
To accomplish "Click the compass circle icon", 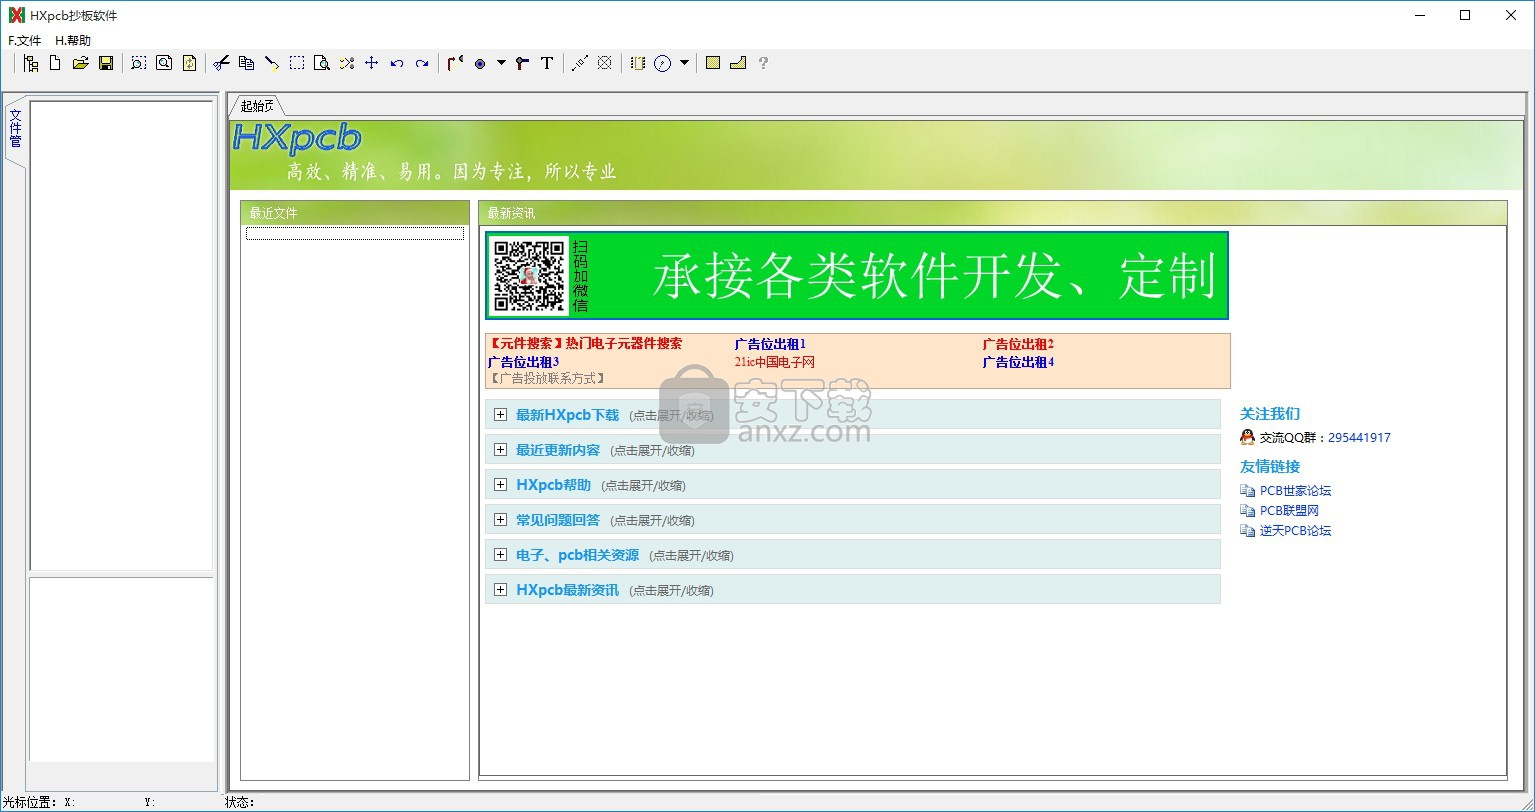I will pyautogui.click(x=662, y=63).
